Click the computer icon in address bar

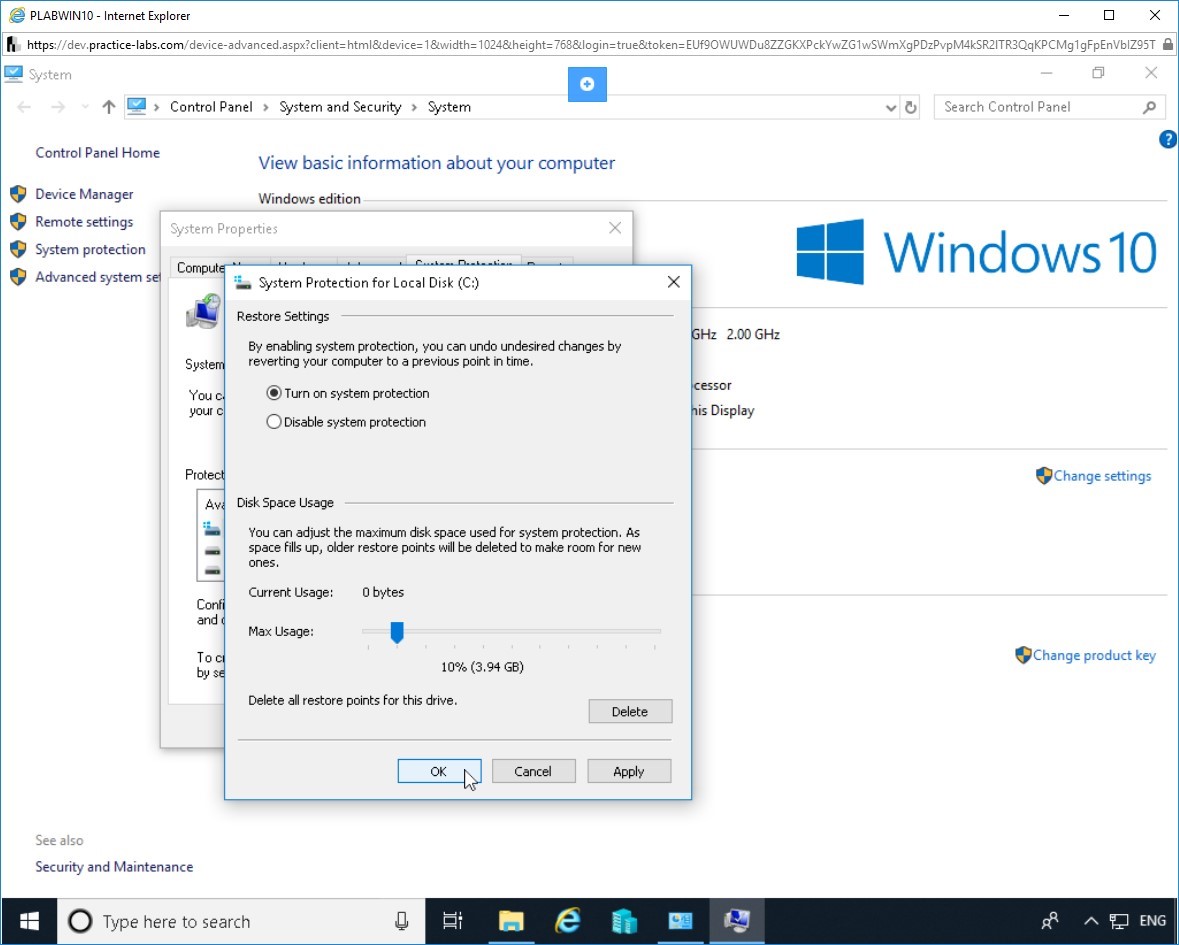[136, 107]
